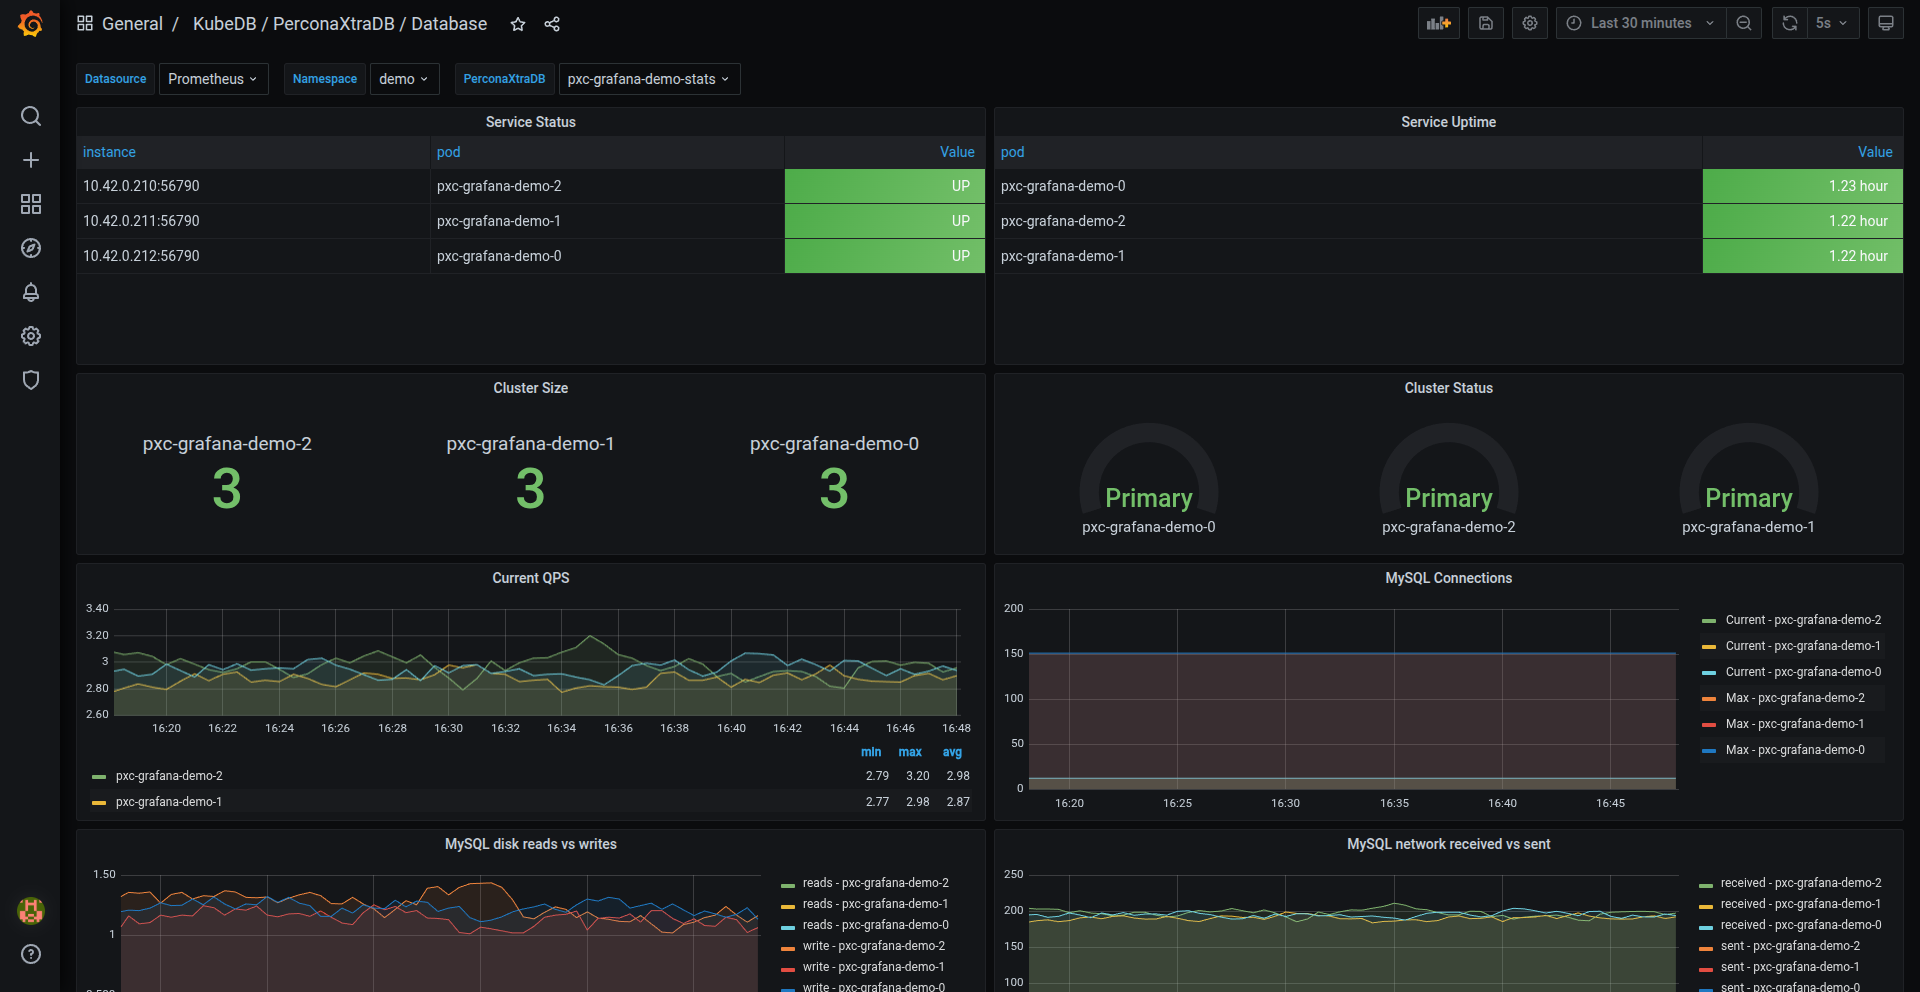Open the dashboard search icon in sidebar
The width and height of the screenshot is (1920, 992).
tap(31, 116)
